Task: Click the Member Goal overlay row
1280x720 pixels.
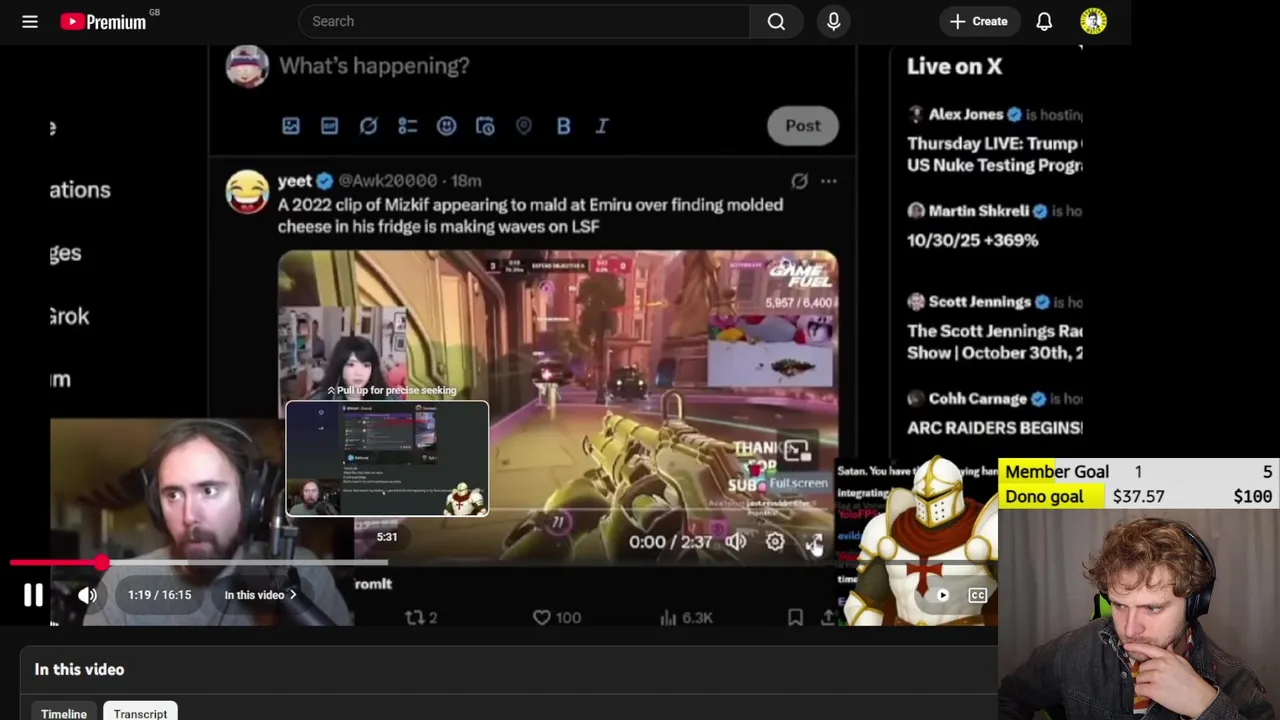Action: point(1139,472)
